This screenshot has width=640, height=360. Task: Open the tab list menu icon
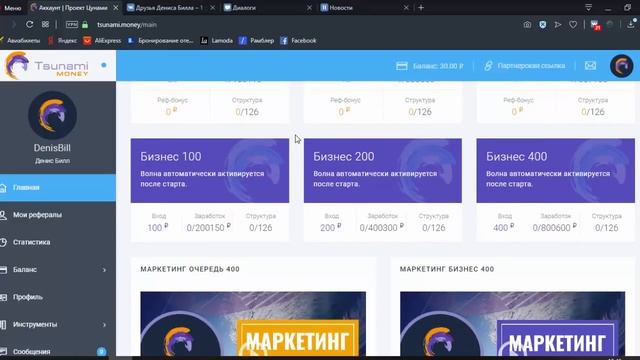pyautogui.click(x=588, y=7)
